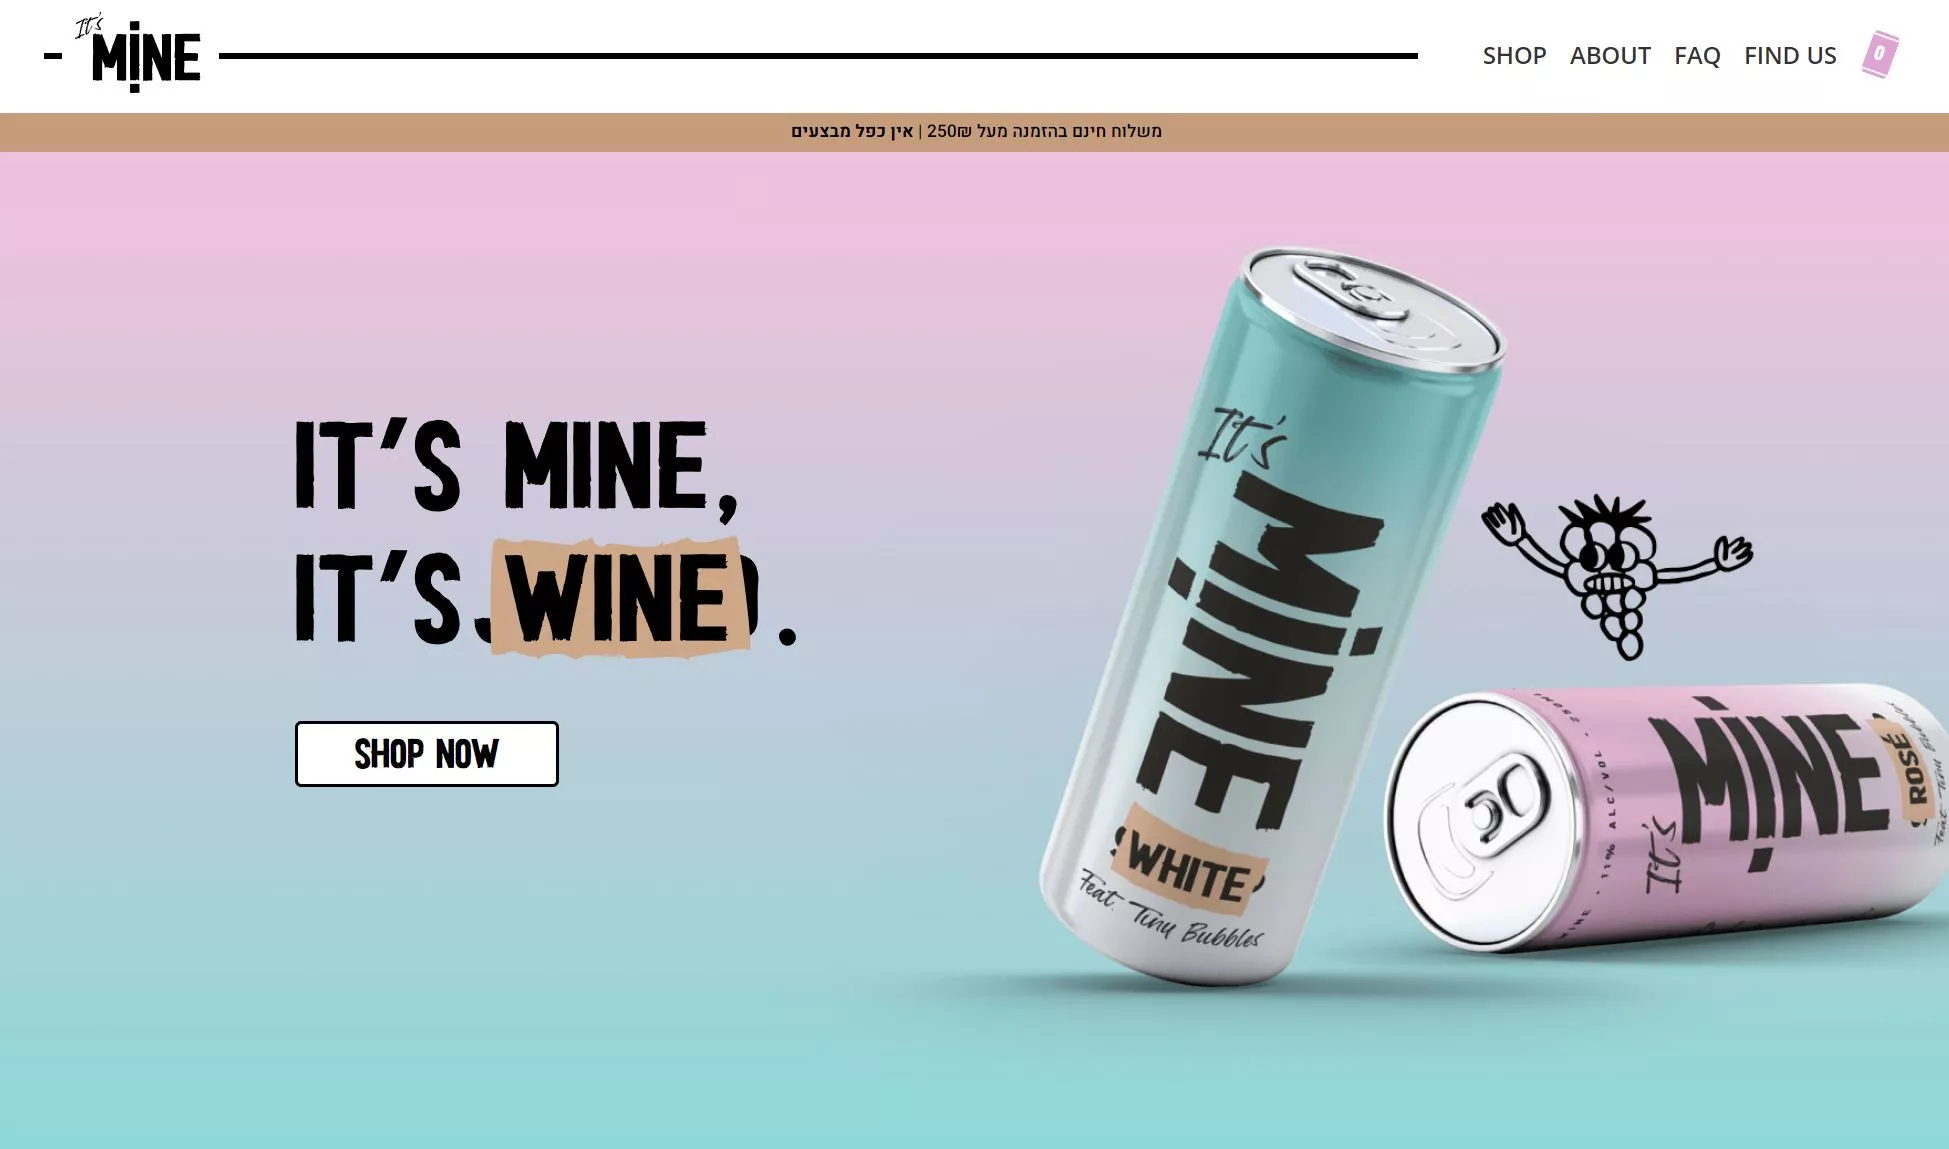Click the highlighted WINE word
Image resolution: width=1949 pixels, height=1149 pixels.
[620, 598]
